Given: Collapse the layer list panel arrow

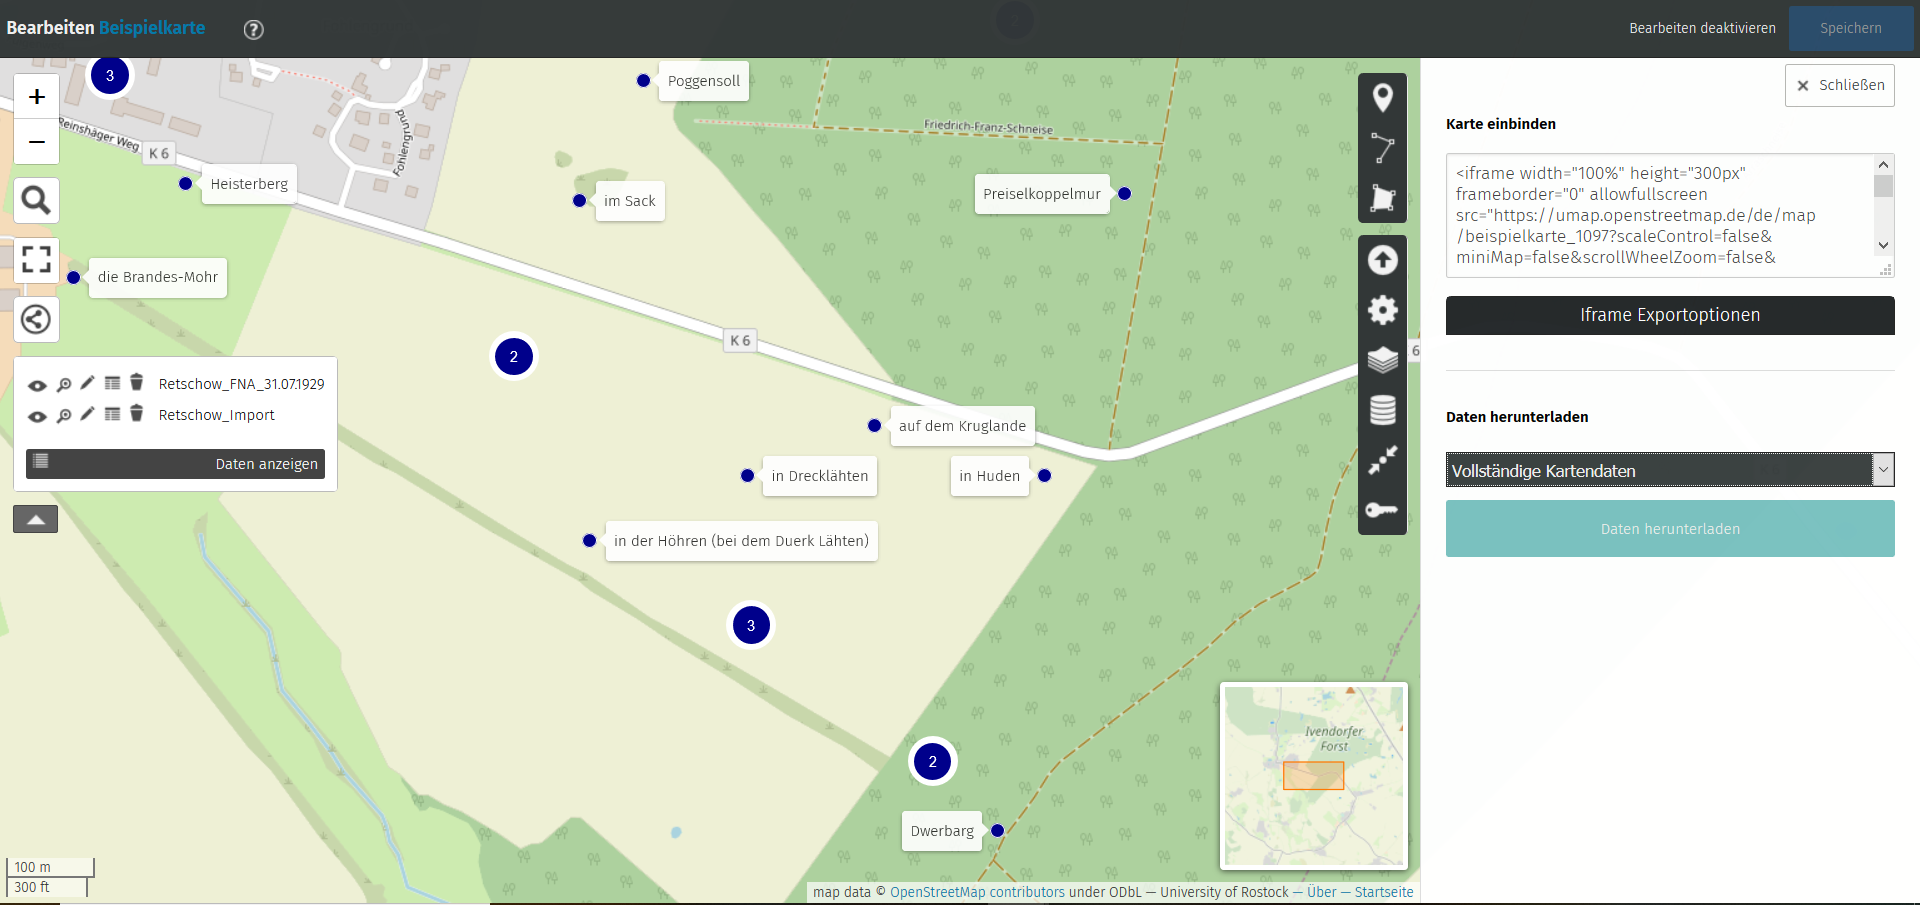Looking at the screenshot, I should 36,519.
